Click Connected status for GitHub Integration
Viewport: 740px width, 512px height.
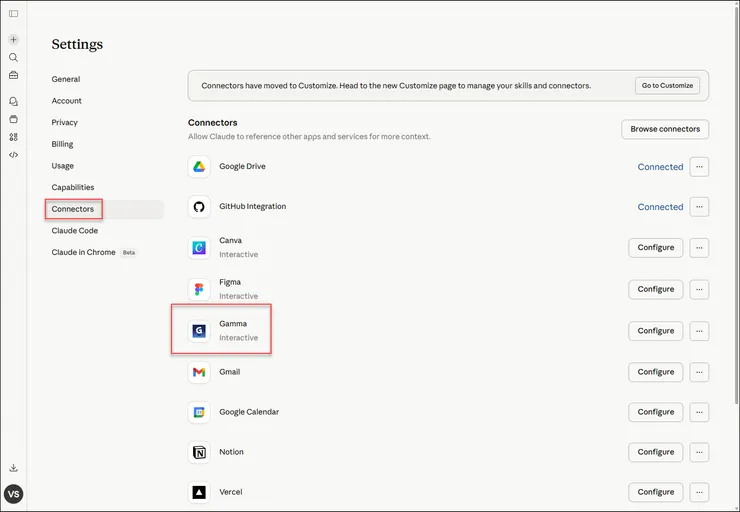660,207
